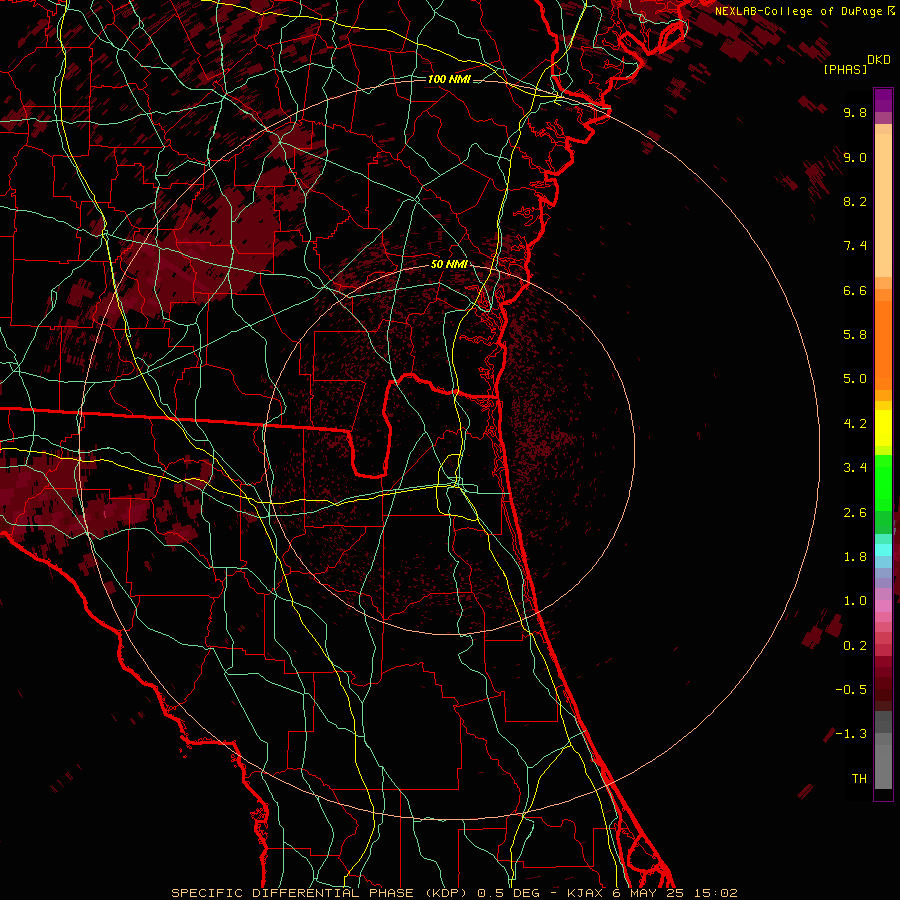Screen dimensions: 900x900
Task: Click the 9.0 value on color scale
Action: [855, 157]
